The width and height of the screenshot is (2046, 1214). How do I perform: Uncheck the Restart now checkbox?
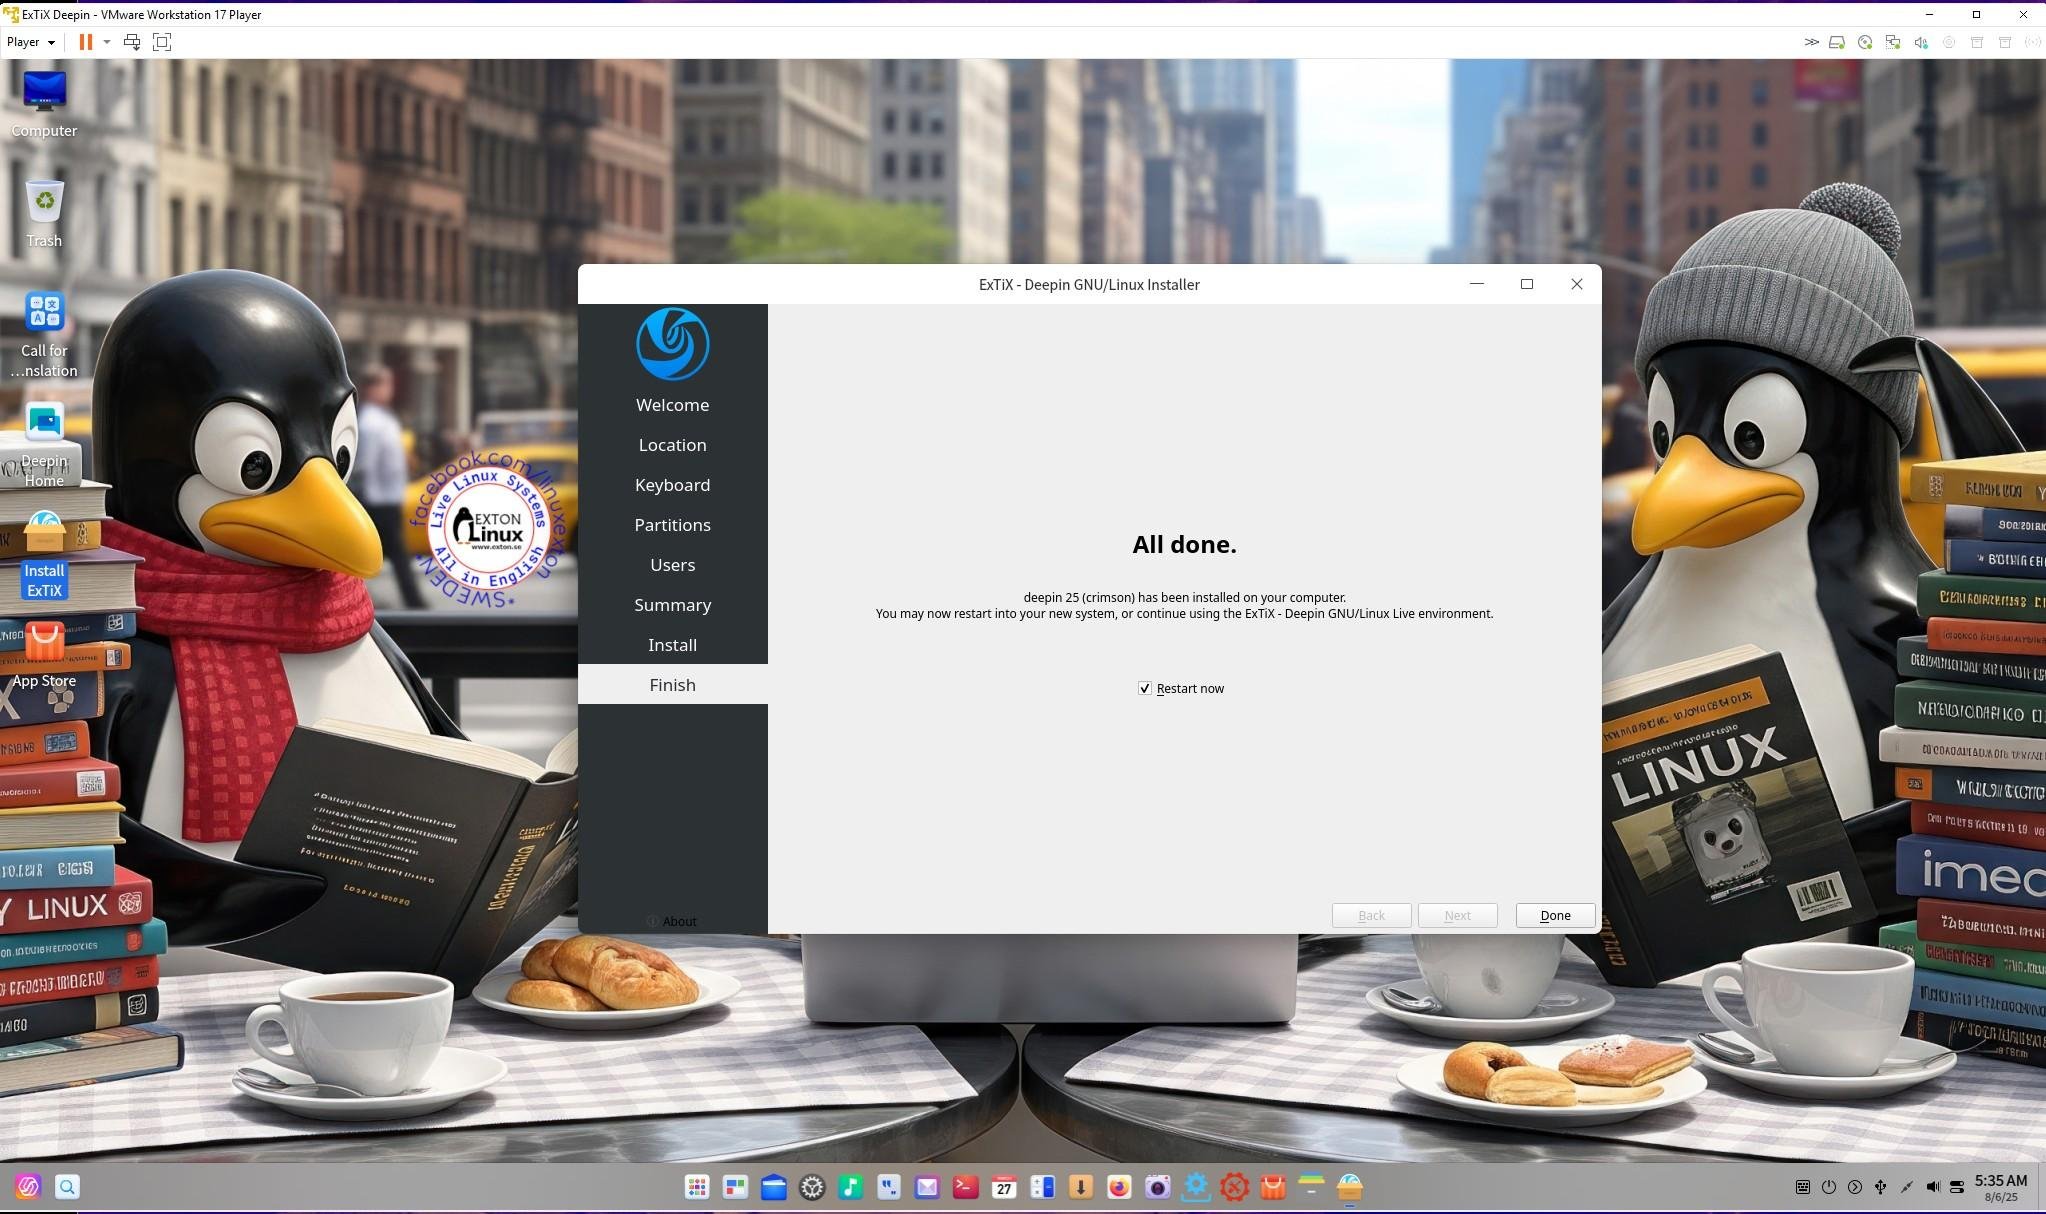point(1145,688)
